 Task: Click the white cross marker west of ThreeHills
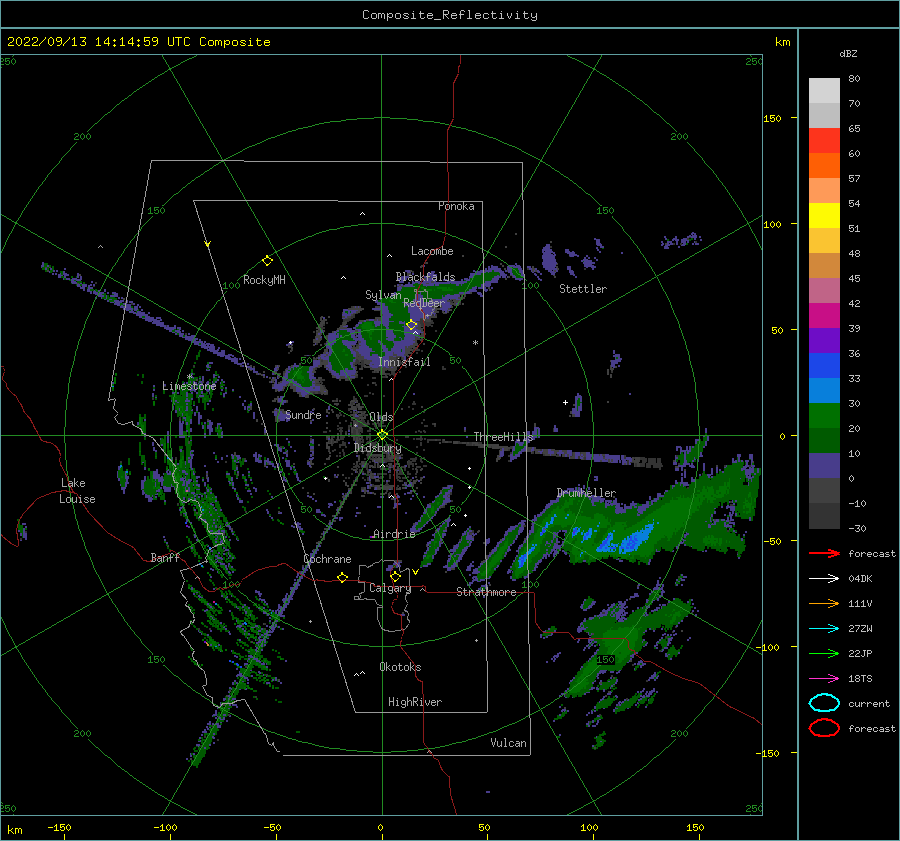point(565,402)
